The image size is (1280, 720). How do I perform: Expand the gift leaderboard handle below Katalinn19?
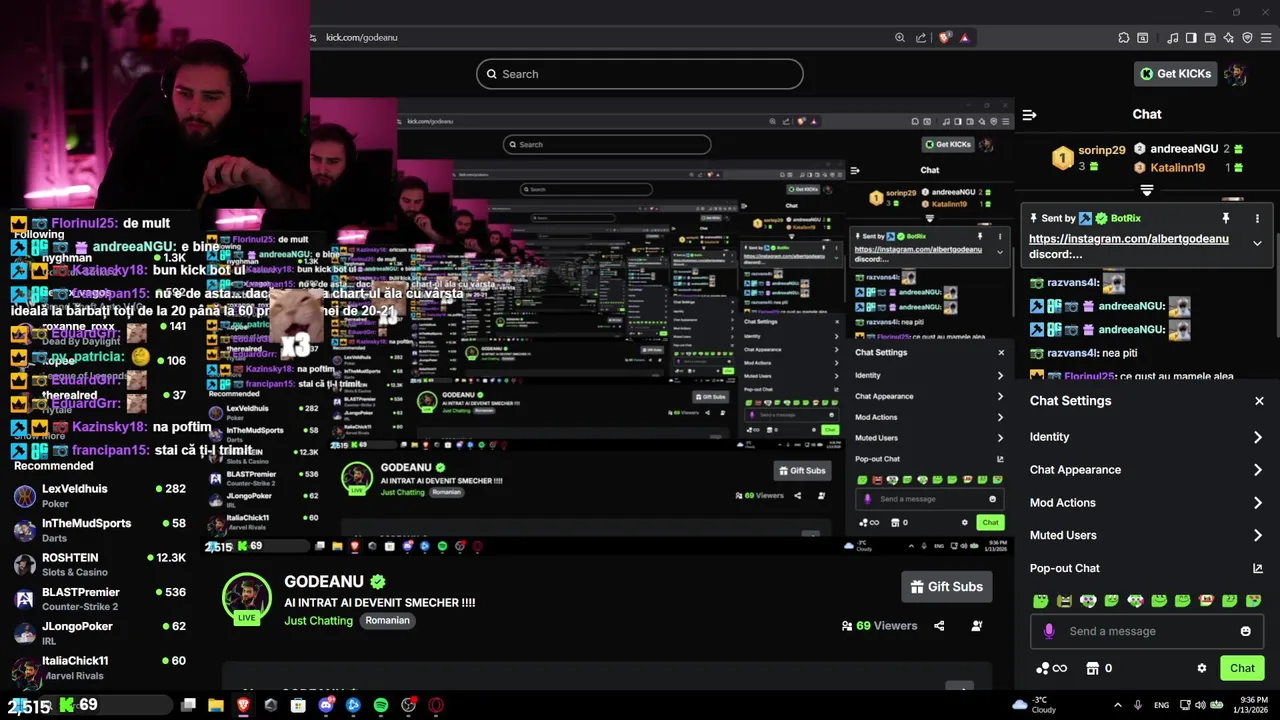1147,190
